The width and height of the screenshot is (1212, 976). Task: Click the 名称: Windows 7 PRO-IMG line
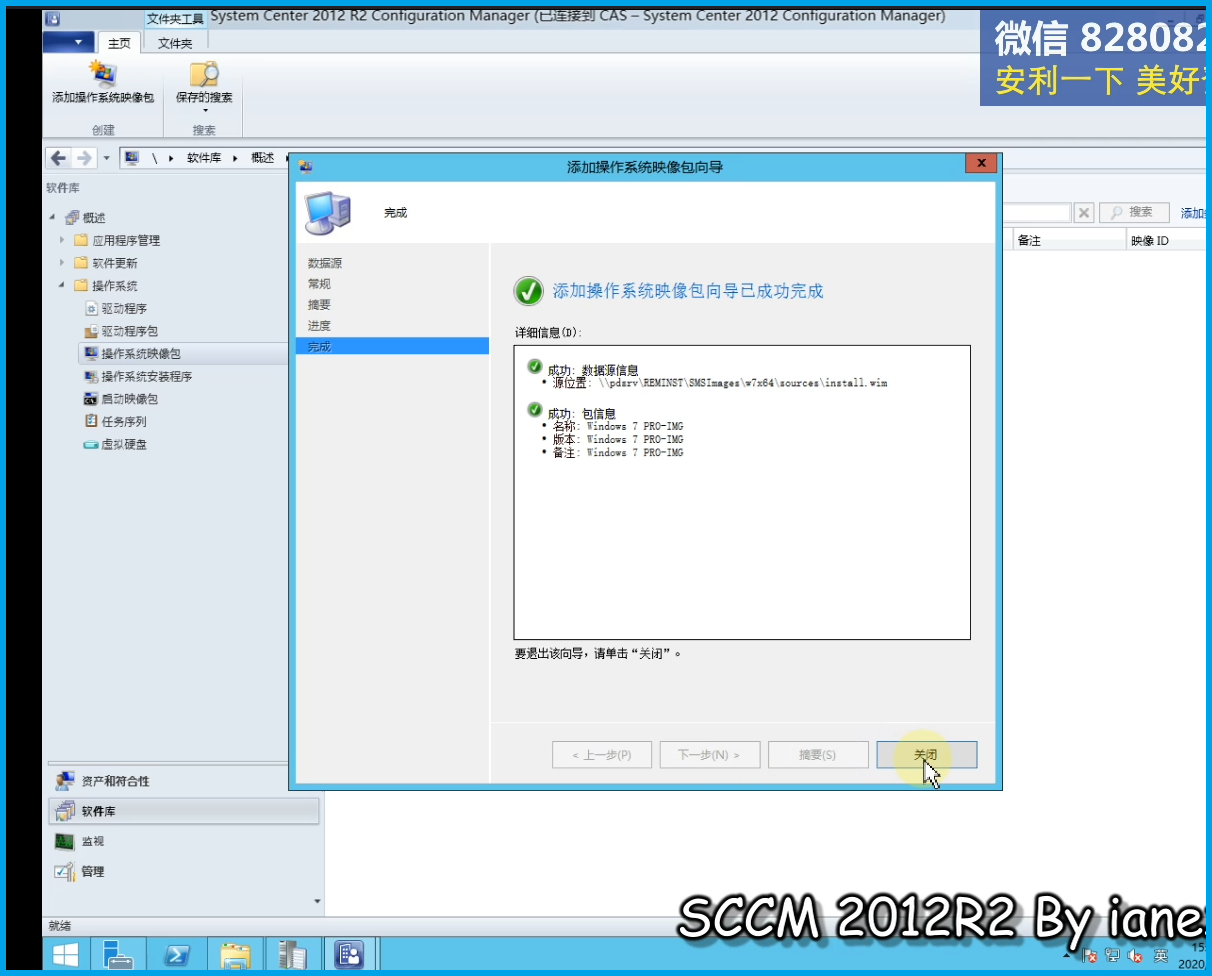(618, 426)
